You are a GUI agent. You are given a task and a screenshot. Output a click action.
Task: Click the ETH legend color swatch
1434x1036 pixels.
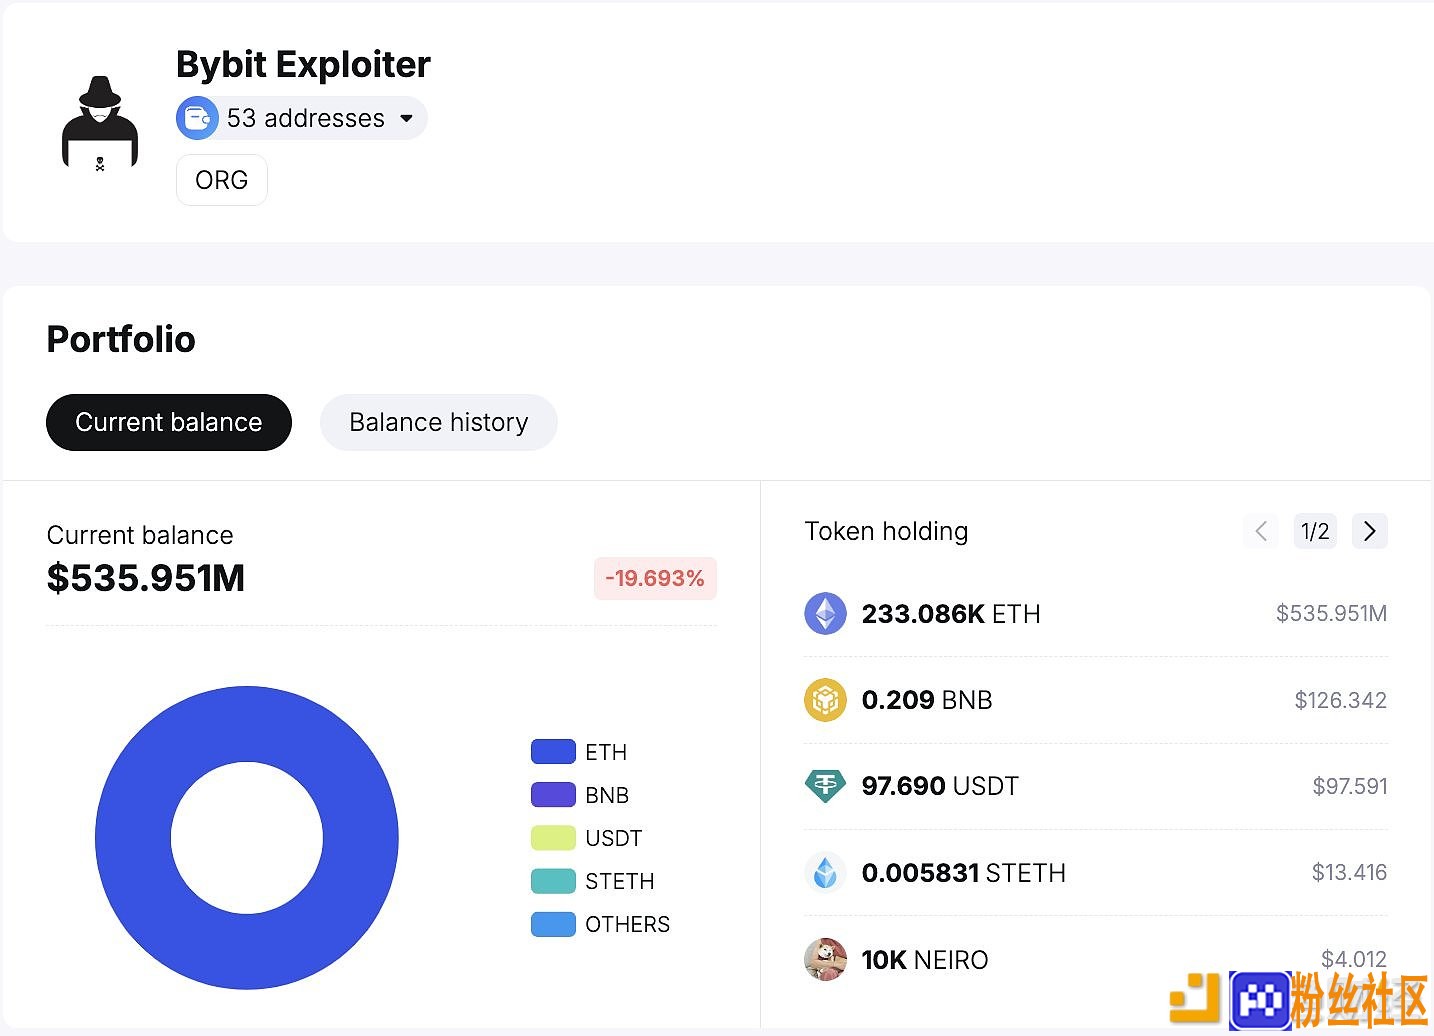[x=553, y=751]
